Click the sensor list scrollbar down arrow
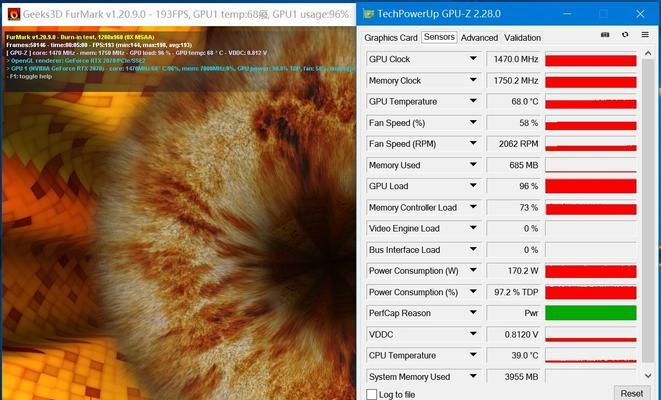Image resolution: width=661 pixels, height=400 pixels. point(648,376)
